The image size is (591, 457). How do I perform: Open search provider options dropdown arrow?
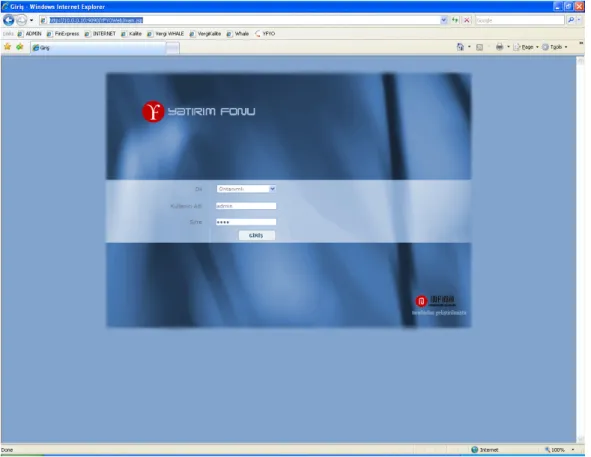click(579, 20)
